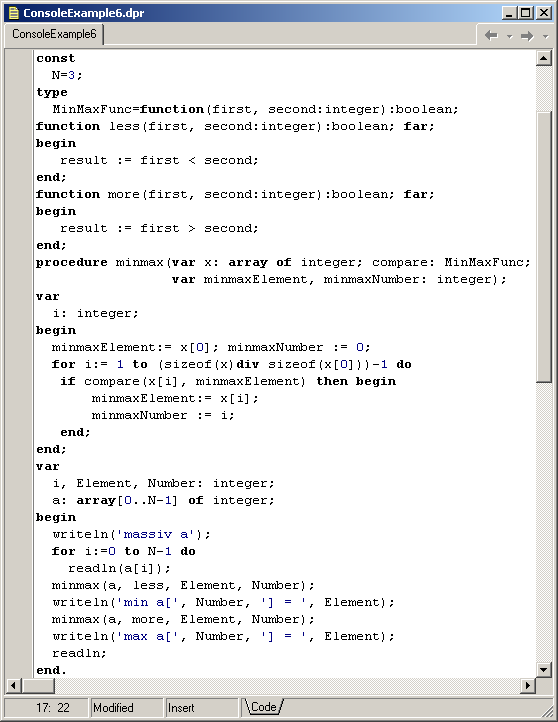This screenshot has width=558, height=722.
Task: Click the 'type' keyword line
Action: pos(52,92)
